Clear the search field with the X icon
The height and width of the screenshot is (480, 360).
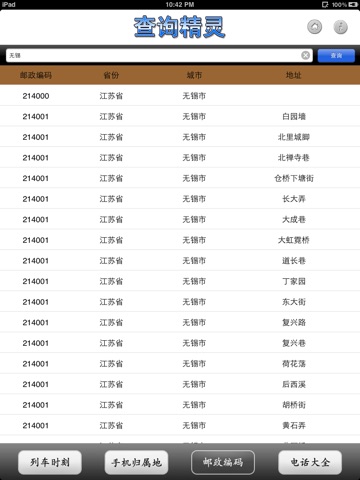(305, 55)
